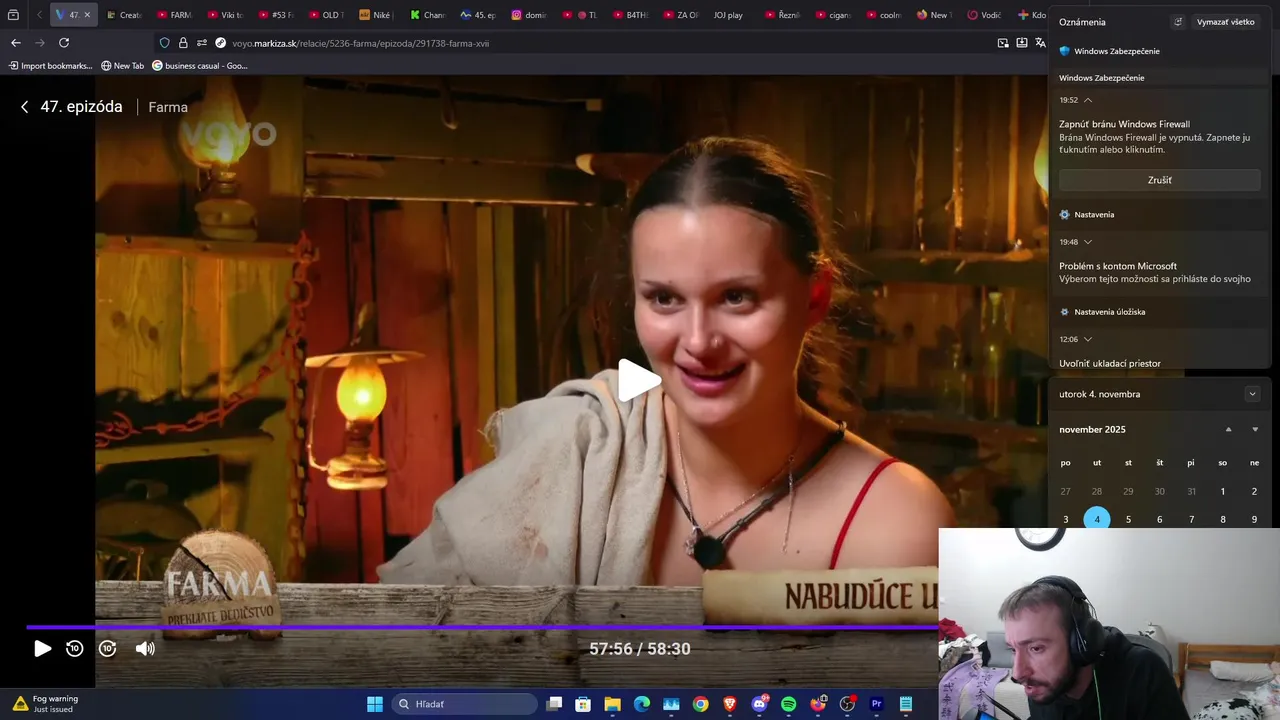This screenshot has width=1280, height=720.
Task: Open the site permissions icon in address bar
Action: [202, 43]
